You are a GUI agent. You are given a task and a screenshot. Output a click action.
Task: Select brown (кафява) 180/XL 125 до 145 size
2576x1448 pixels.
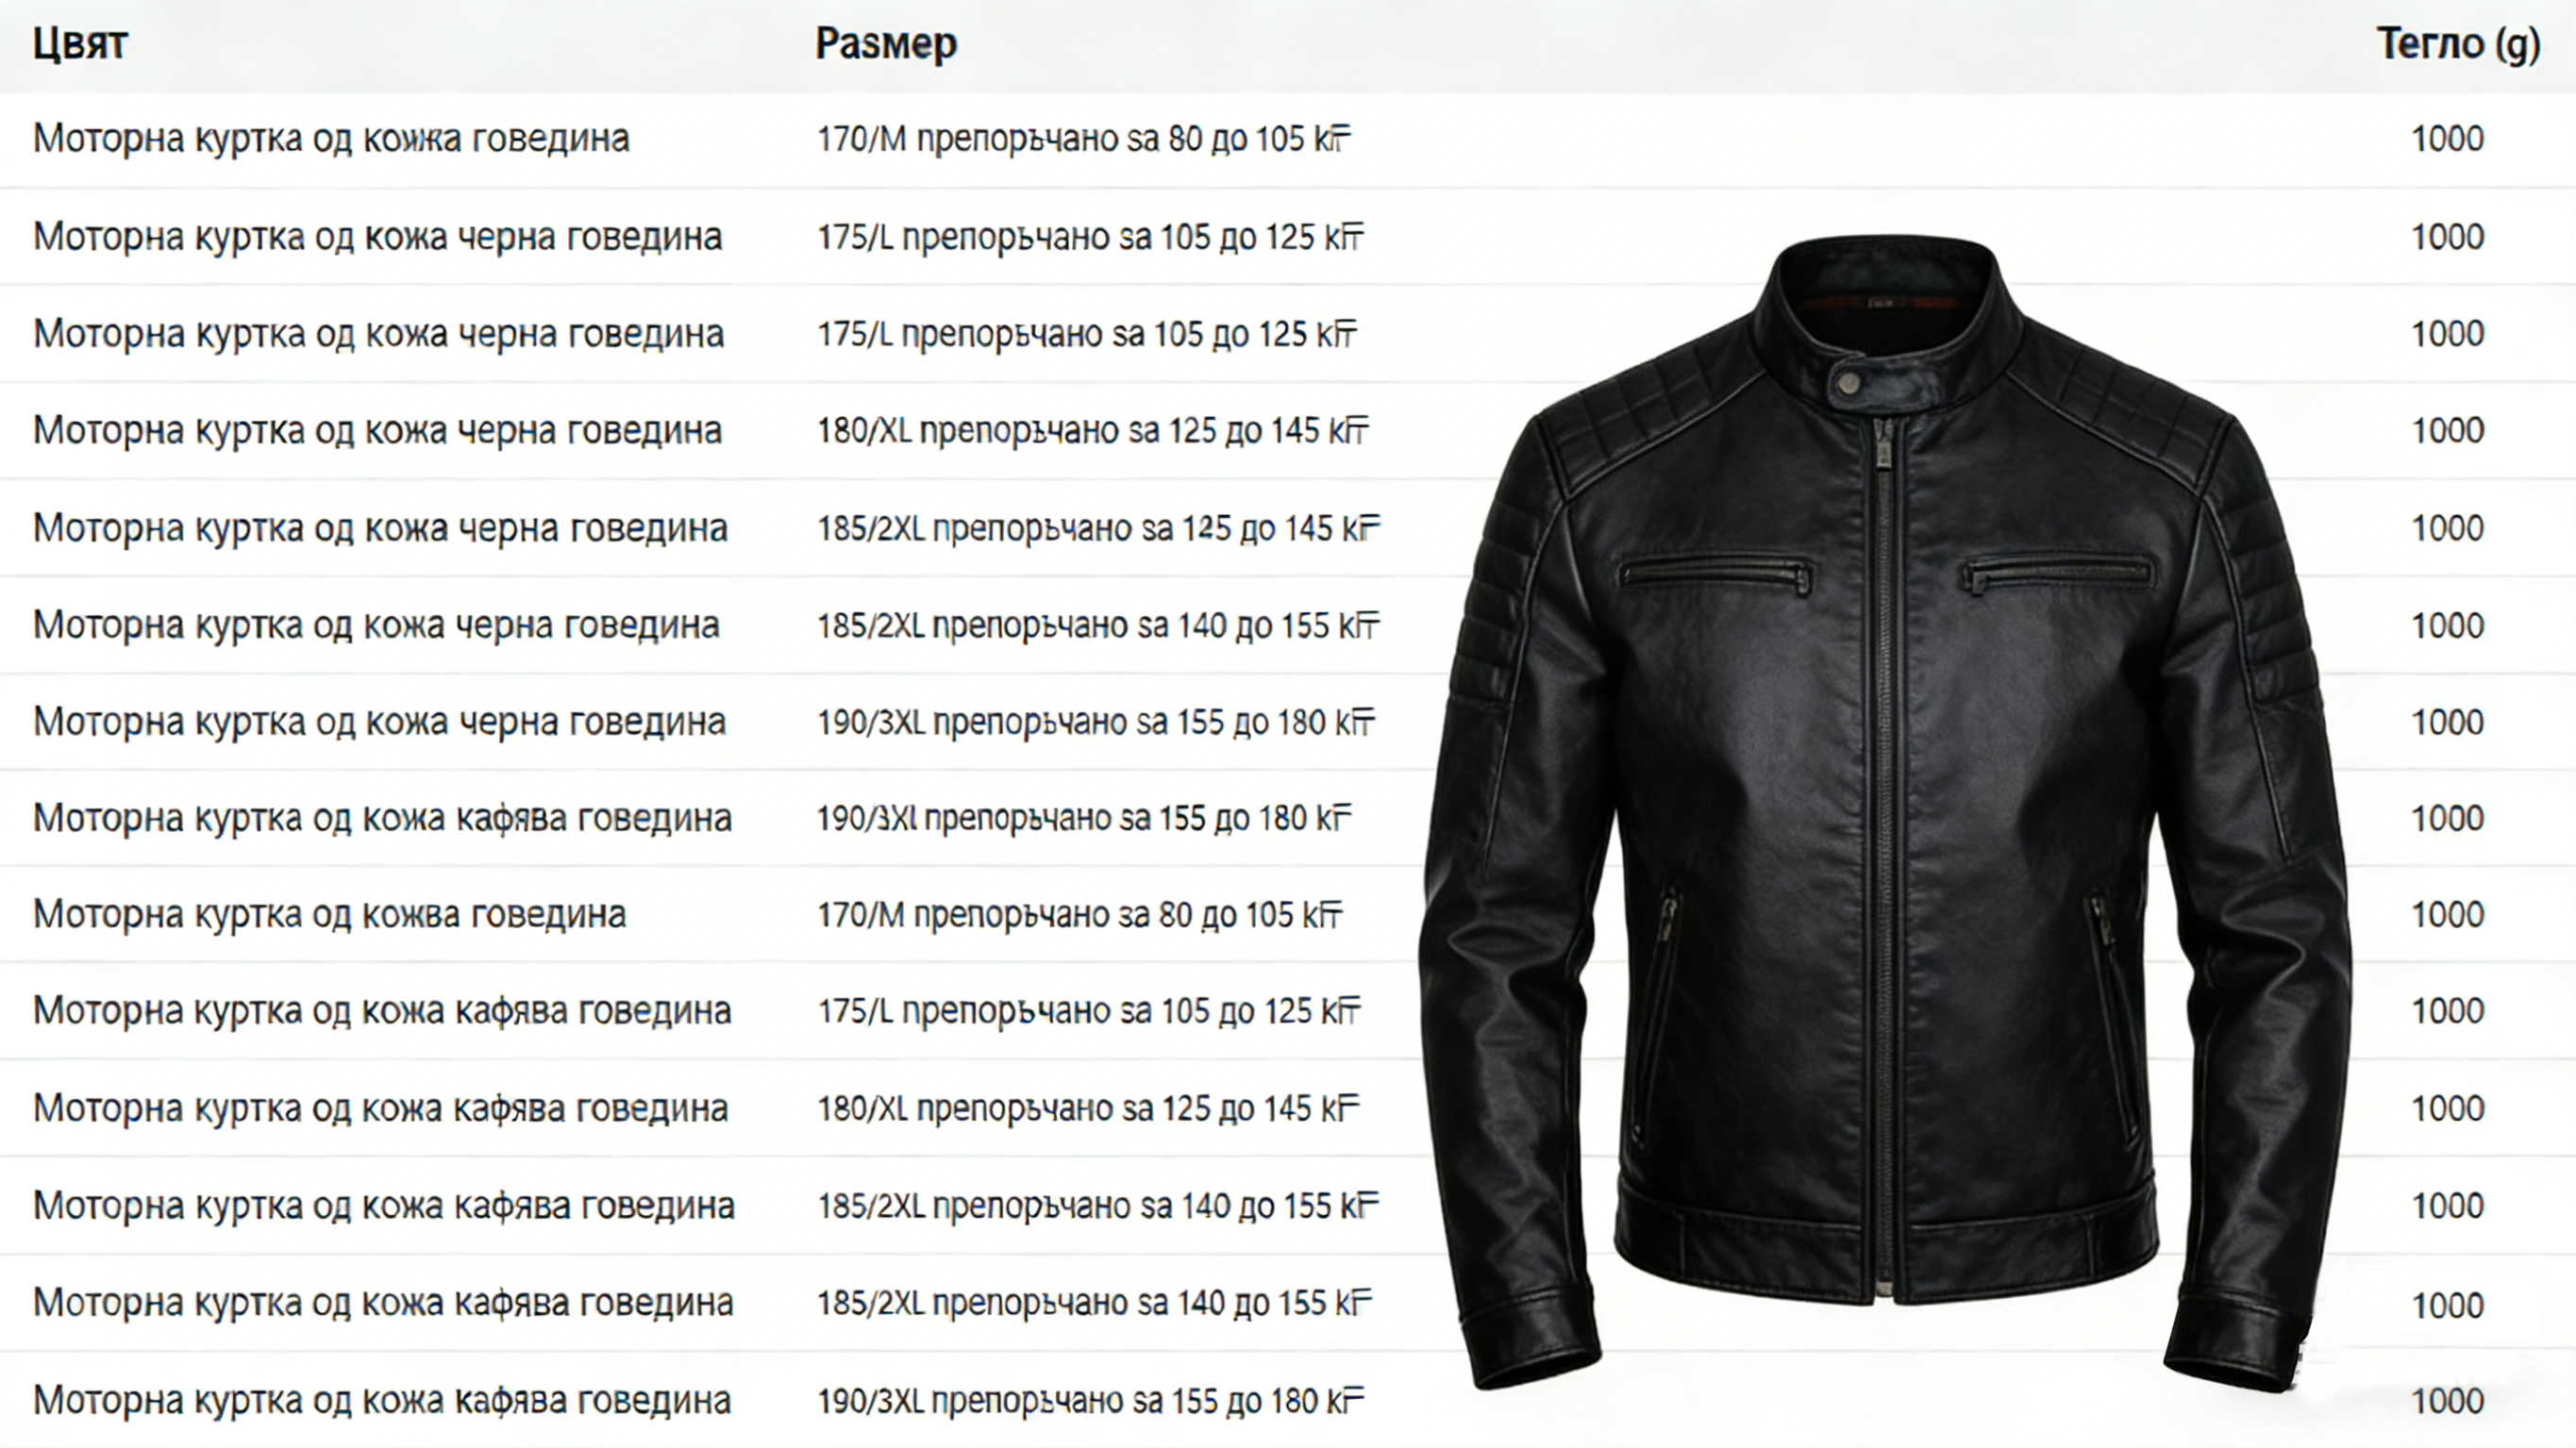point(1088,1108)
